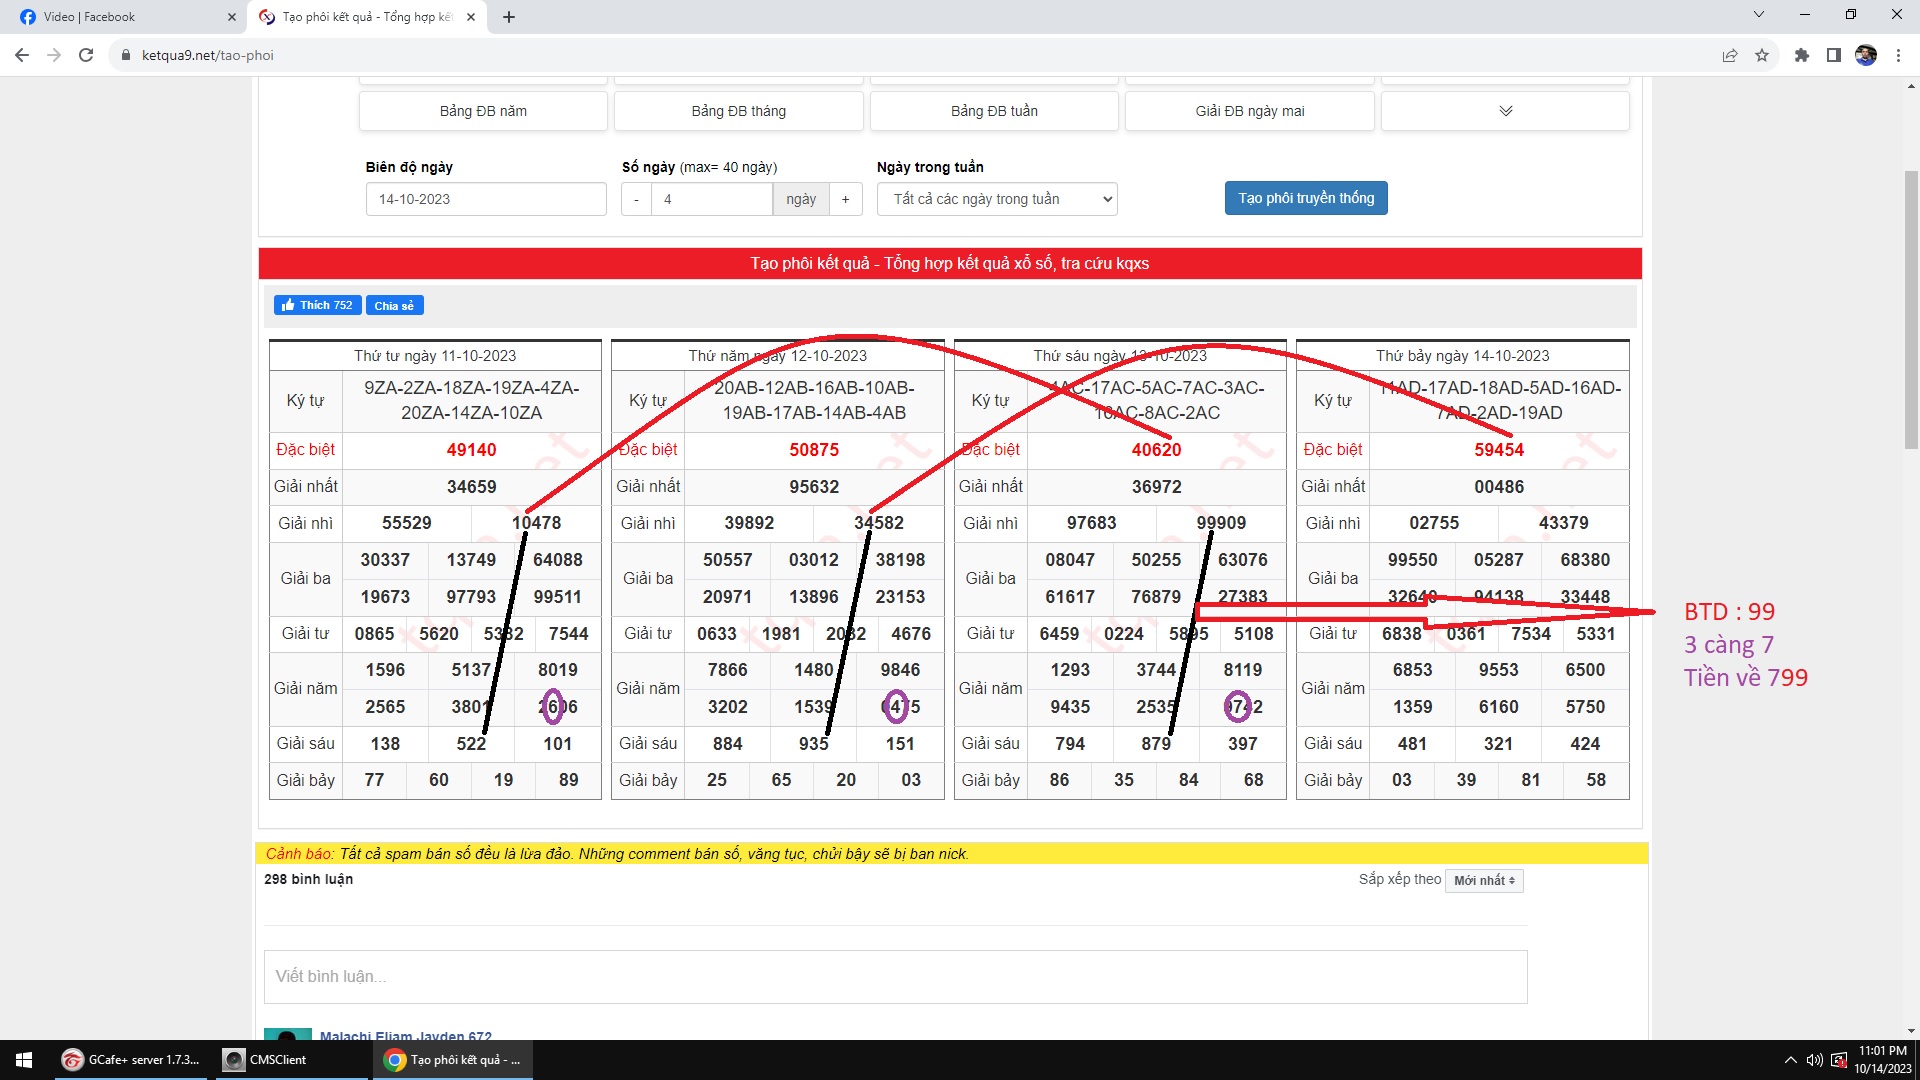The image size is (1920, 1080).
Task: Open the browser extensions puzzle icon
Action: 1801,55
